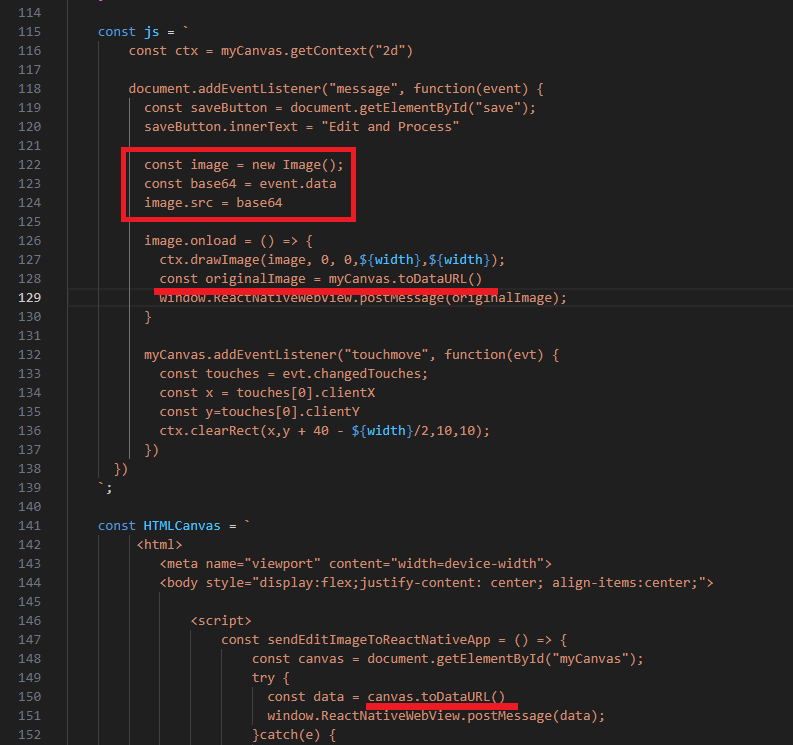Click 'touches[0].clientX' on line 134

pos(305,393)
